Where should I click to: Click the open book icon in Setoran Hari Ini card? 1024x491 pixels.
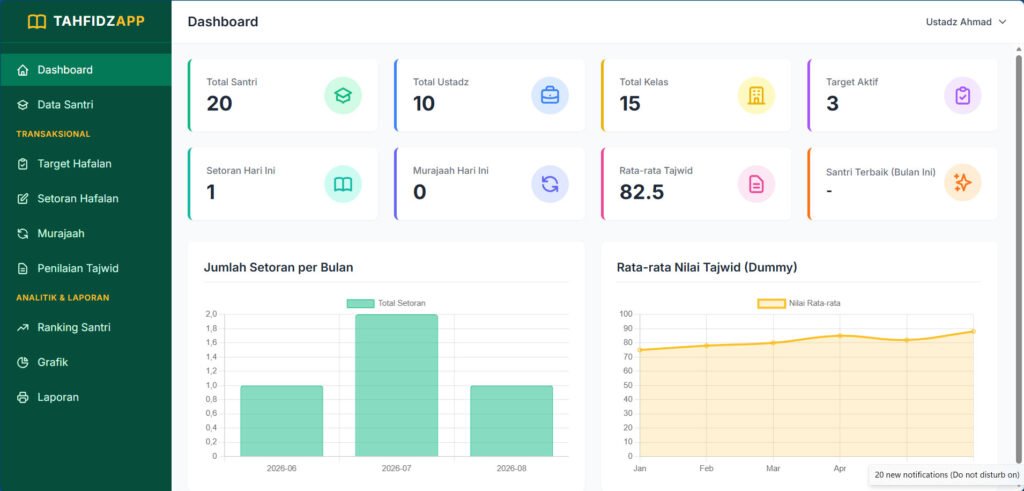pos(343,184)
